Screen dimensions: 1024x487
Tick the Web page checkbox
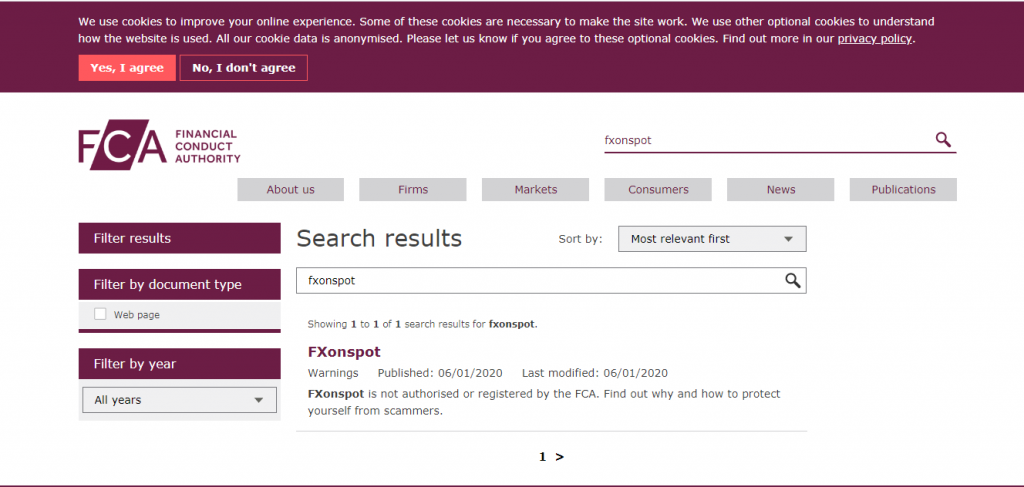tap(100, 315)
